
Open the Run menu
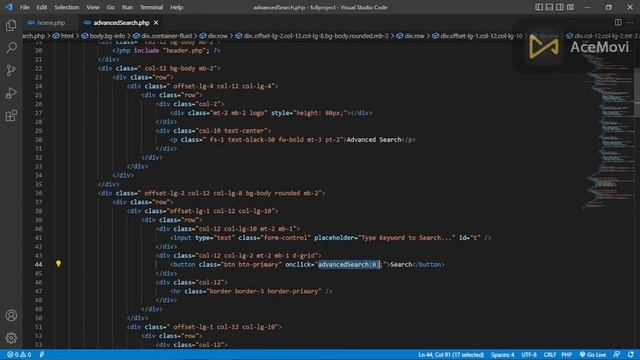pyautogui.click(x=127, y=7)
